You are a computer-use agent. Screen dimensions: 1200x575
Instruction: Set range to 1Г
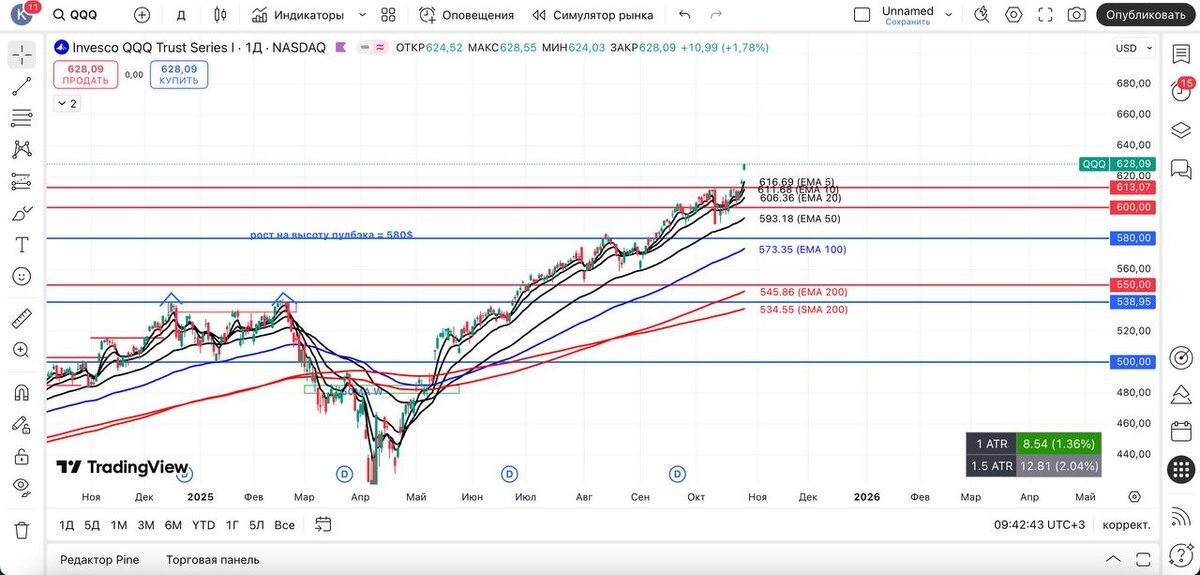[x=232, y=525]
